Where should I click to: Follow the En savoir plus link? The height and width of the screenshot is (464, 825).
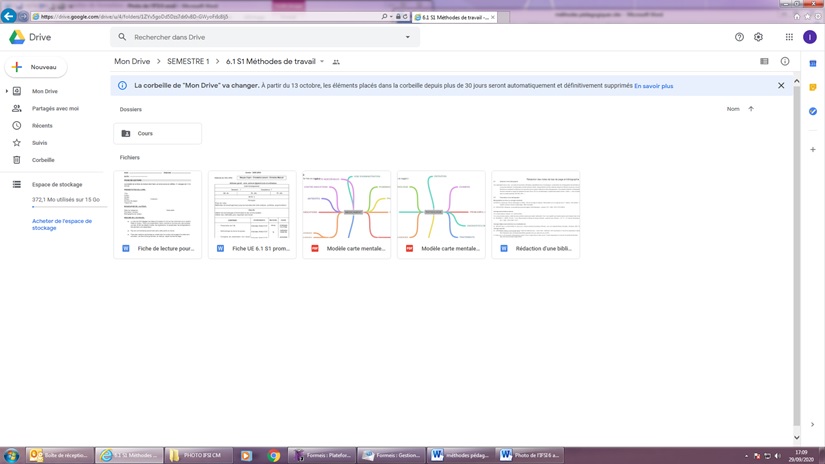click(653, 86)
